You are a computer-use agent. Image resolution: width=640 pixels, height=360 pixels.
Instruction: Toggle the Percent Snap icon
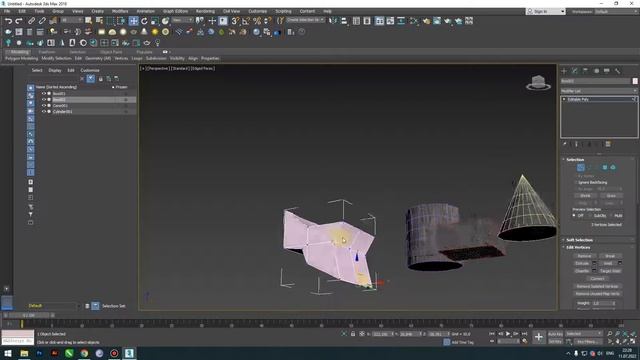point(257,20)
